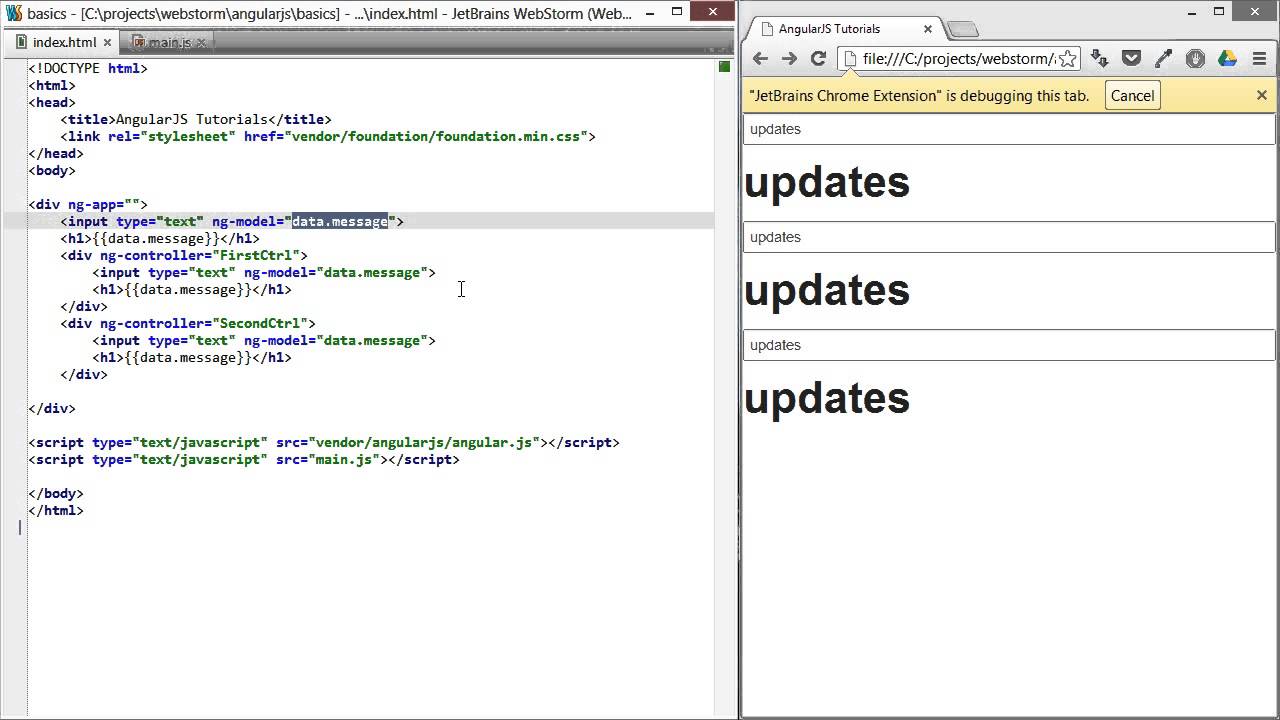Click the selected data.message text in editor
1280x720 pixels.
point(339,221)
